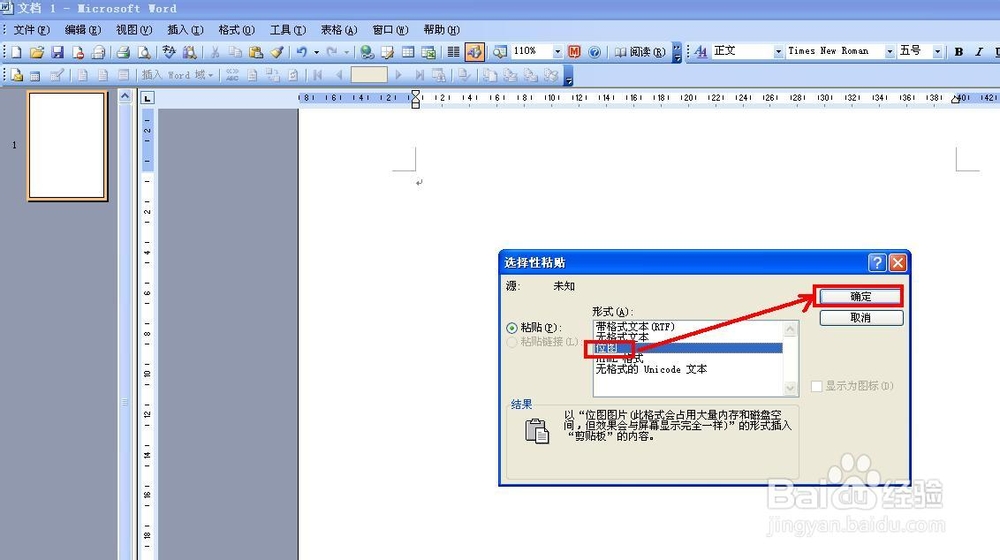Click the Undo arrow icon

tap(301, 52)
